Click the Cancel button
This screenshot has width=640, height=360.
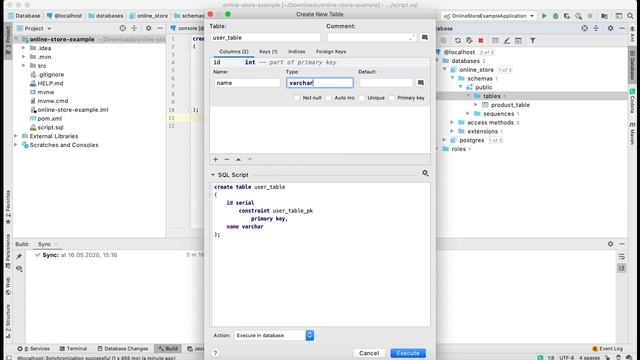(x=369, y=353)
